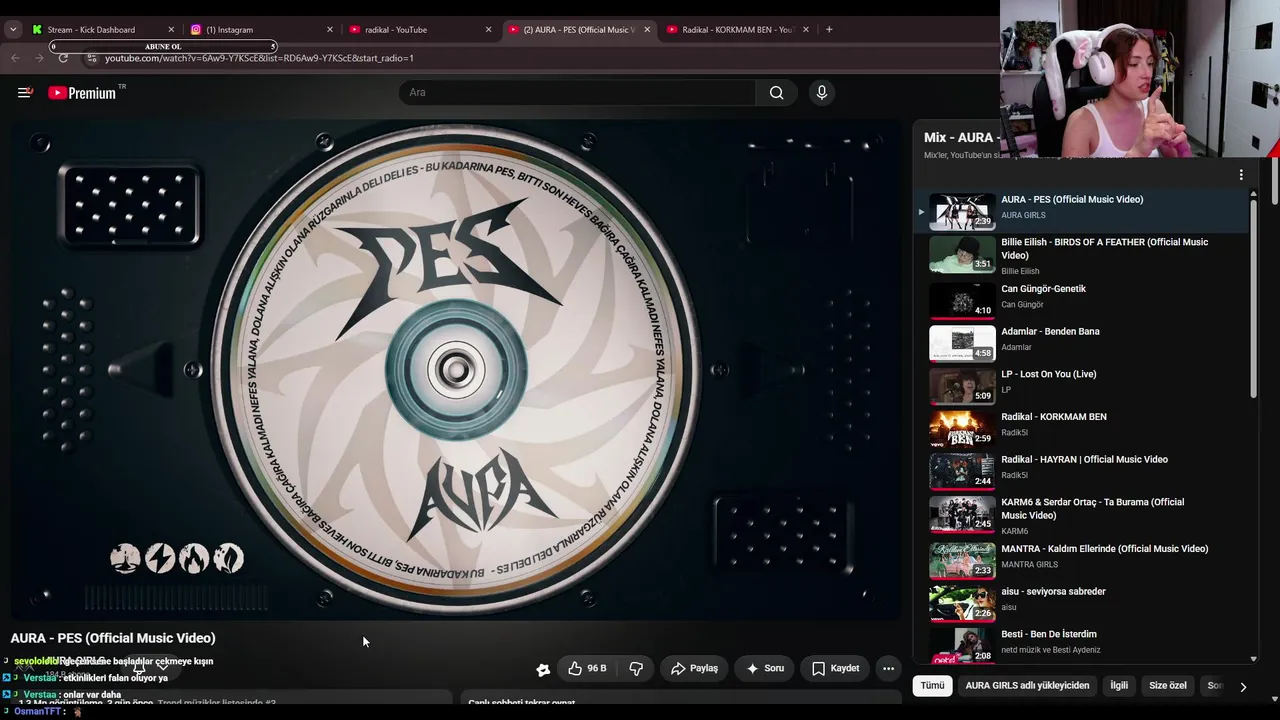Play 'LP - Lost On You (Live)' title
Screen dimensions: 1280x720
(1048, 375)
